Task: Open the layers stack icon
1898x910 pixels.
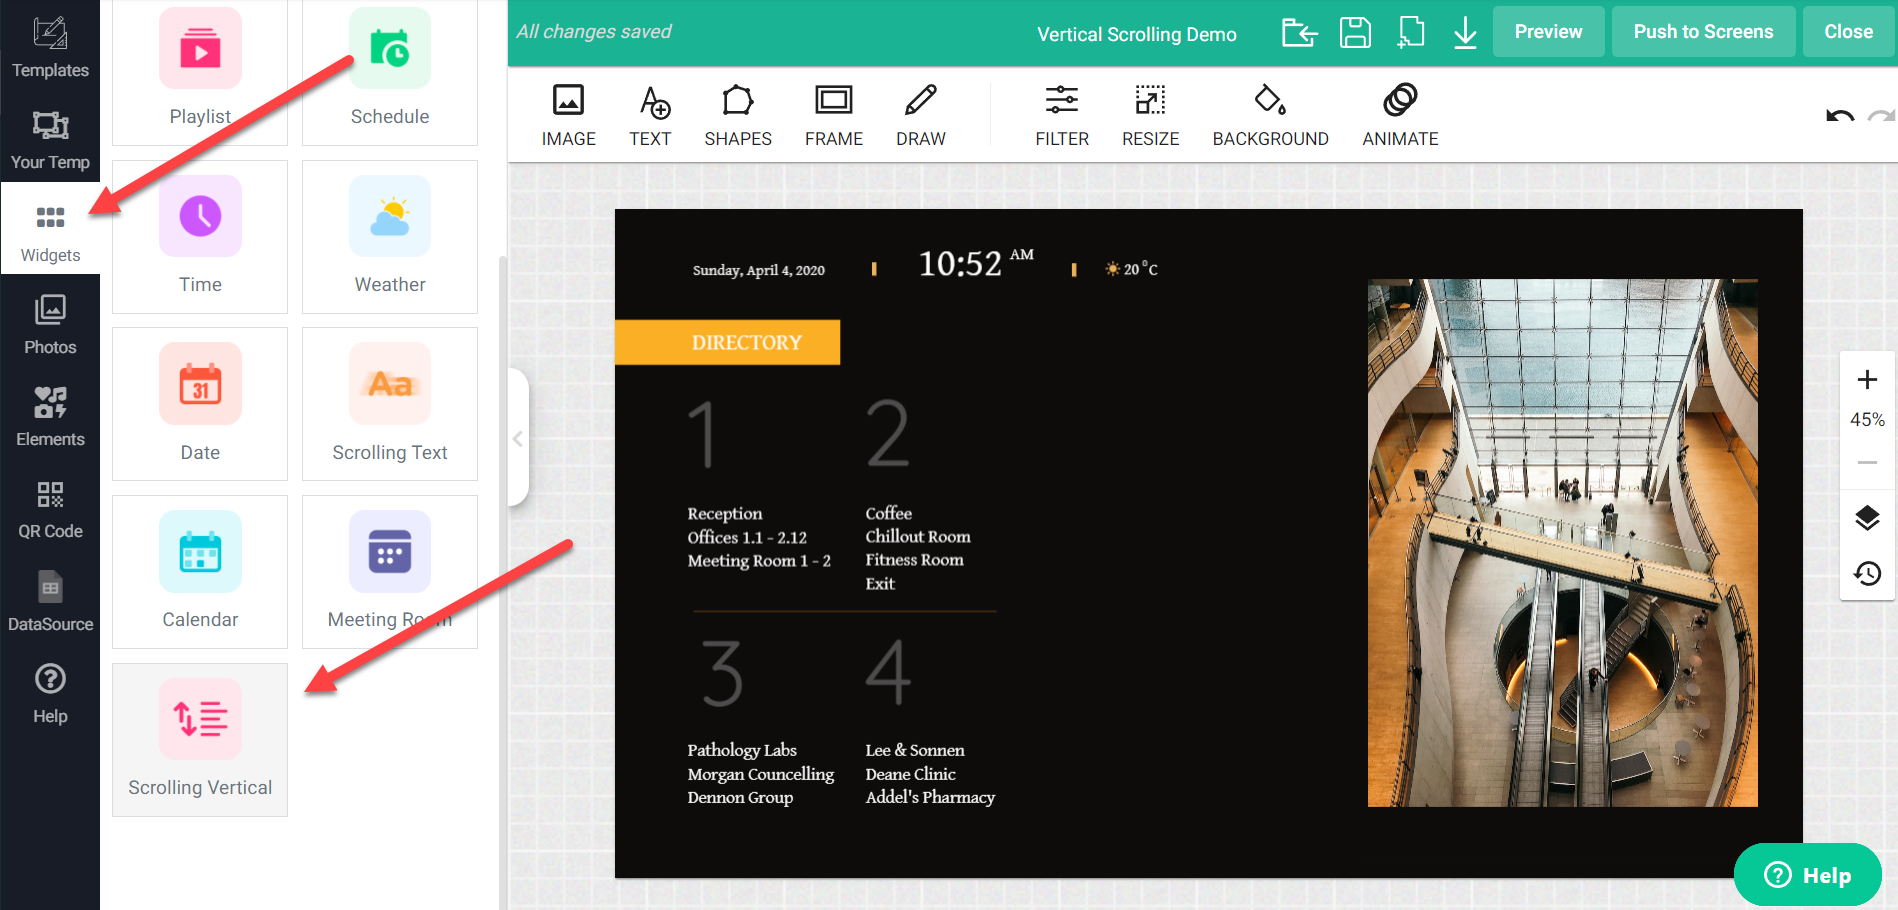Action: 1867,518
